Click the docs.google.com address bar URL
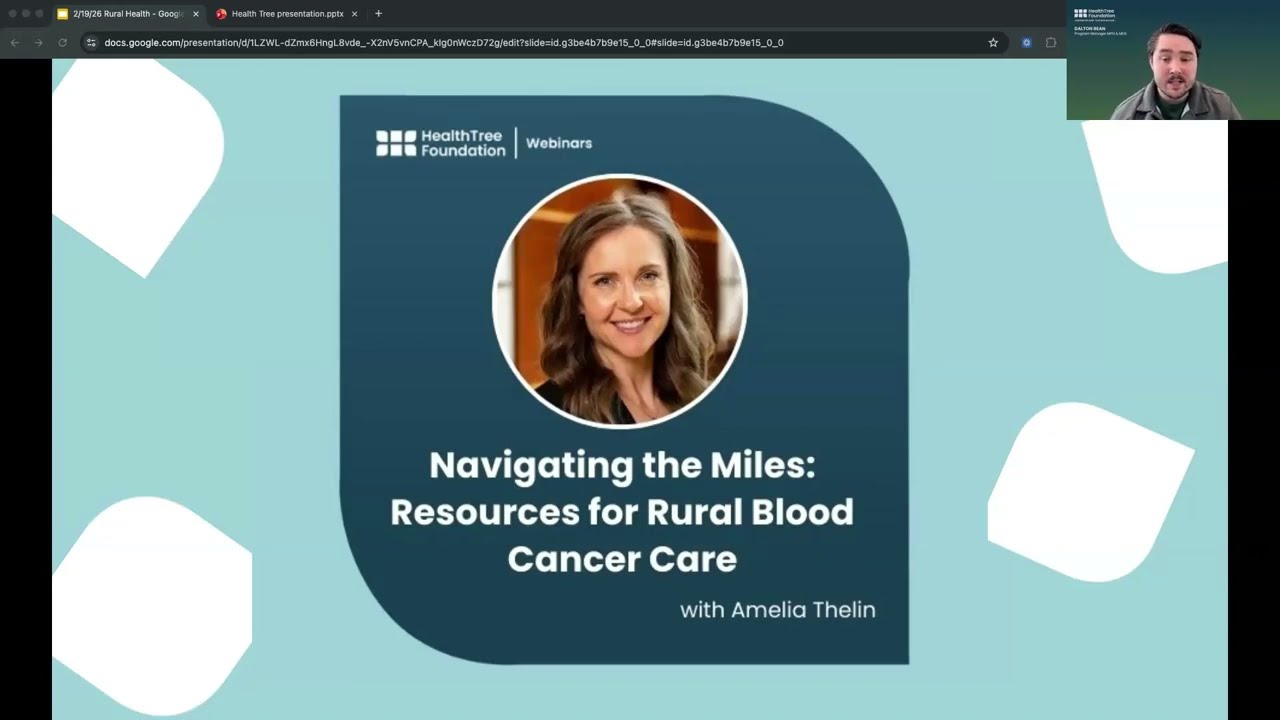The image size is (1280, 720). [x=444, y=43]
